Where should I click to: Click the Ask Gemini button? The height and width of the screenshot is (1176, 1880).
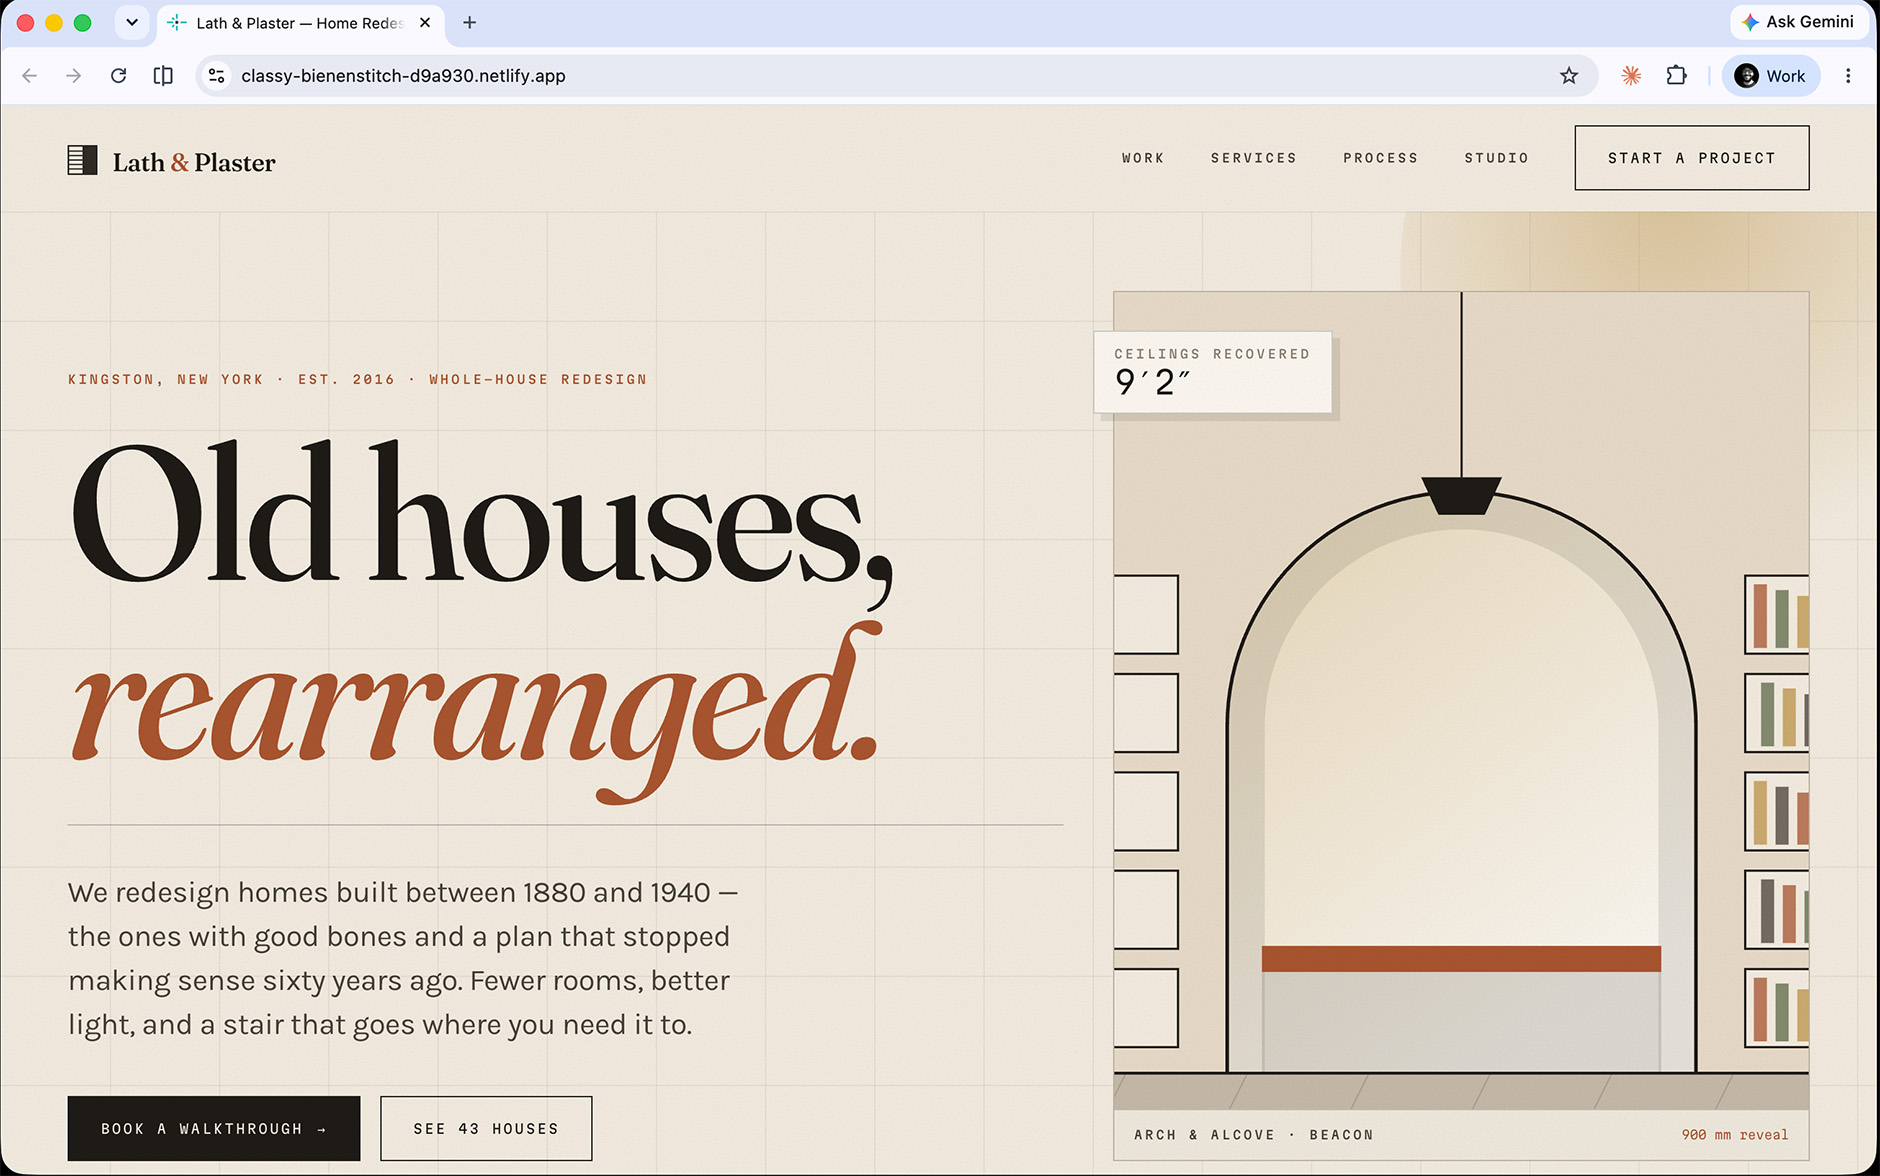(x=1798, y=22)
